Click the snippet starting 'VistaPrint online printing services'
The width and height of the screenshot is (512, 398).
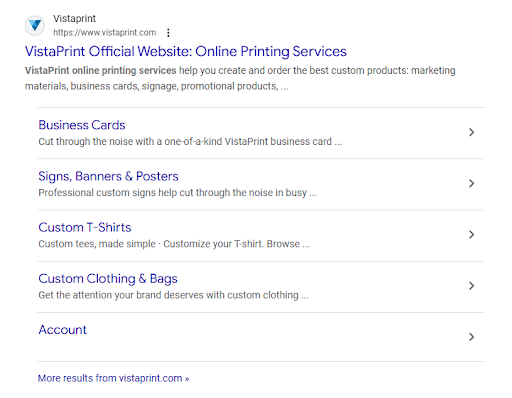pyautogui.click(x=240, y=78)
